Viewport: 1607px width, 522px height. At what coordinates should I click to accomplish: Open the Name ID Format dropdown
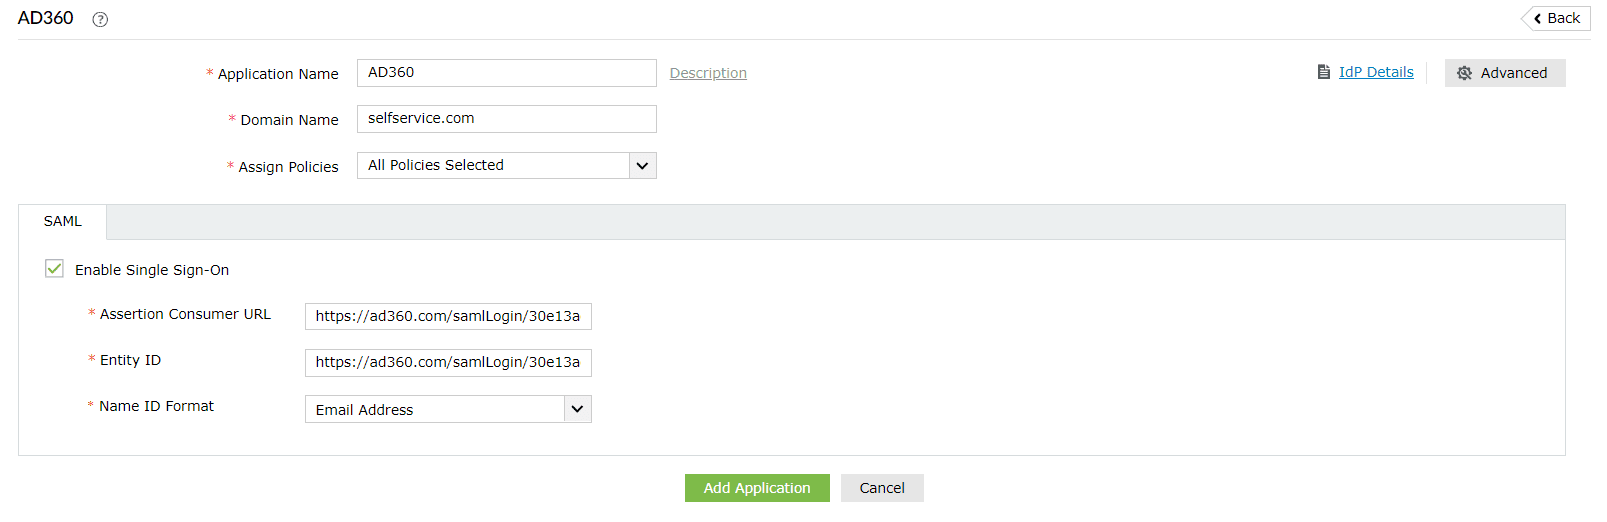(x=435, y=410)
